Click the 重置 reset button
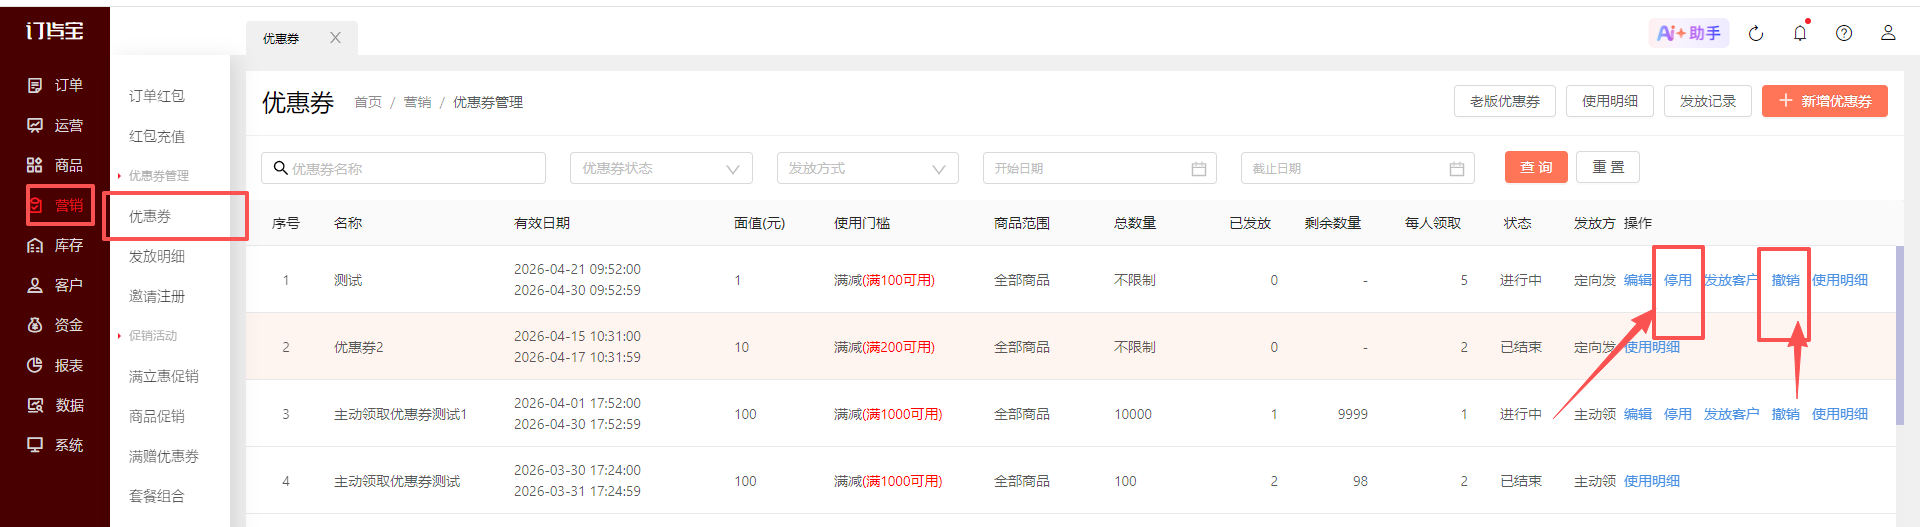 (x=1608, y=167)
